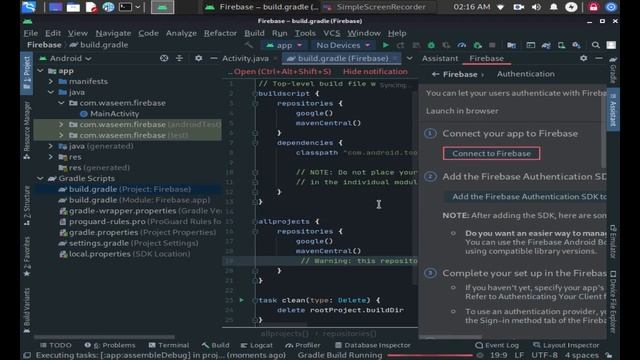640x360 pixels.
Task: Click the Add the Firebase Authentication SDK button
Action: (526, 197)
